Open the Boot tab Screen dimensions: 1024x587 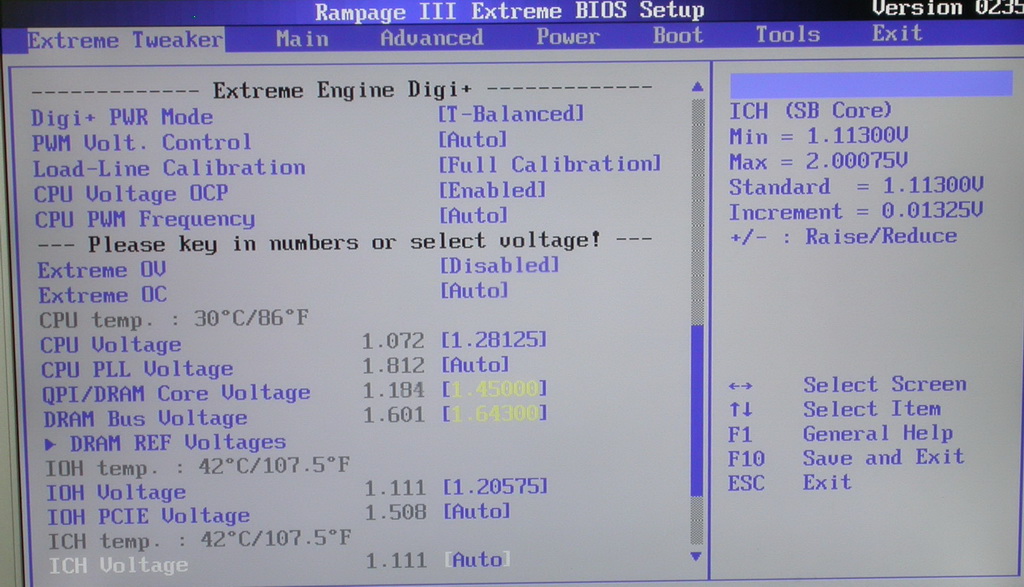point(678,35)
